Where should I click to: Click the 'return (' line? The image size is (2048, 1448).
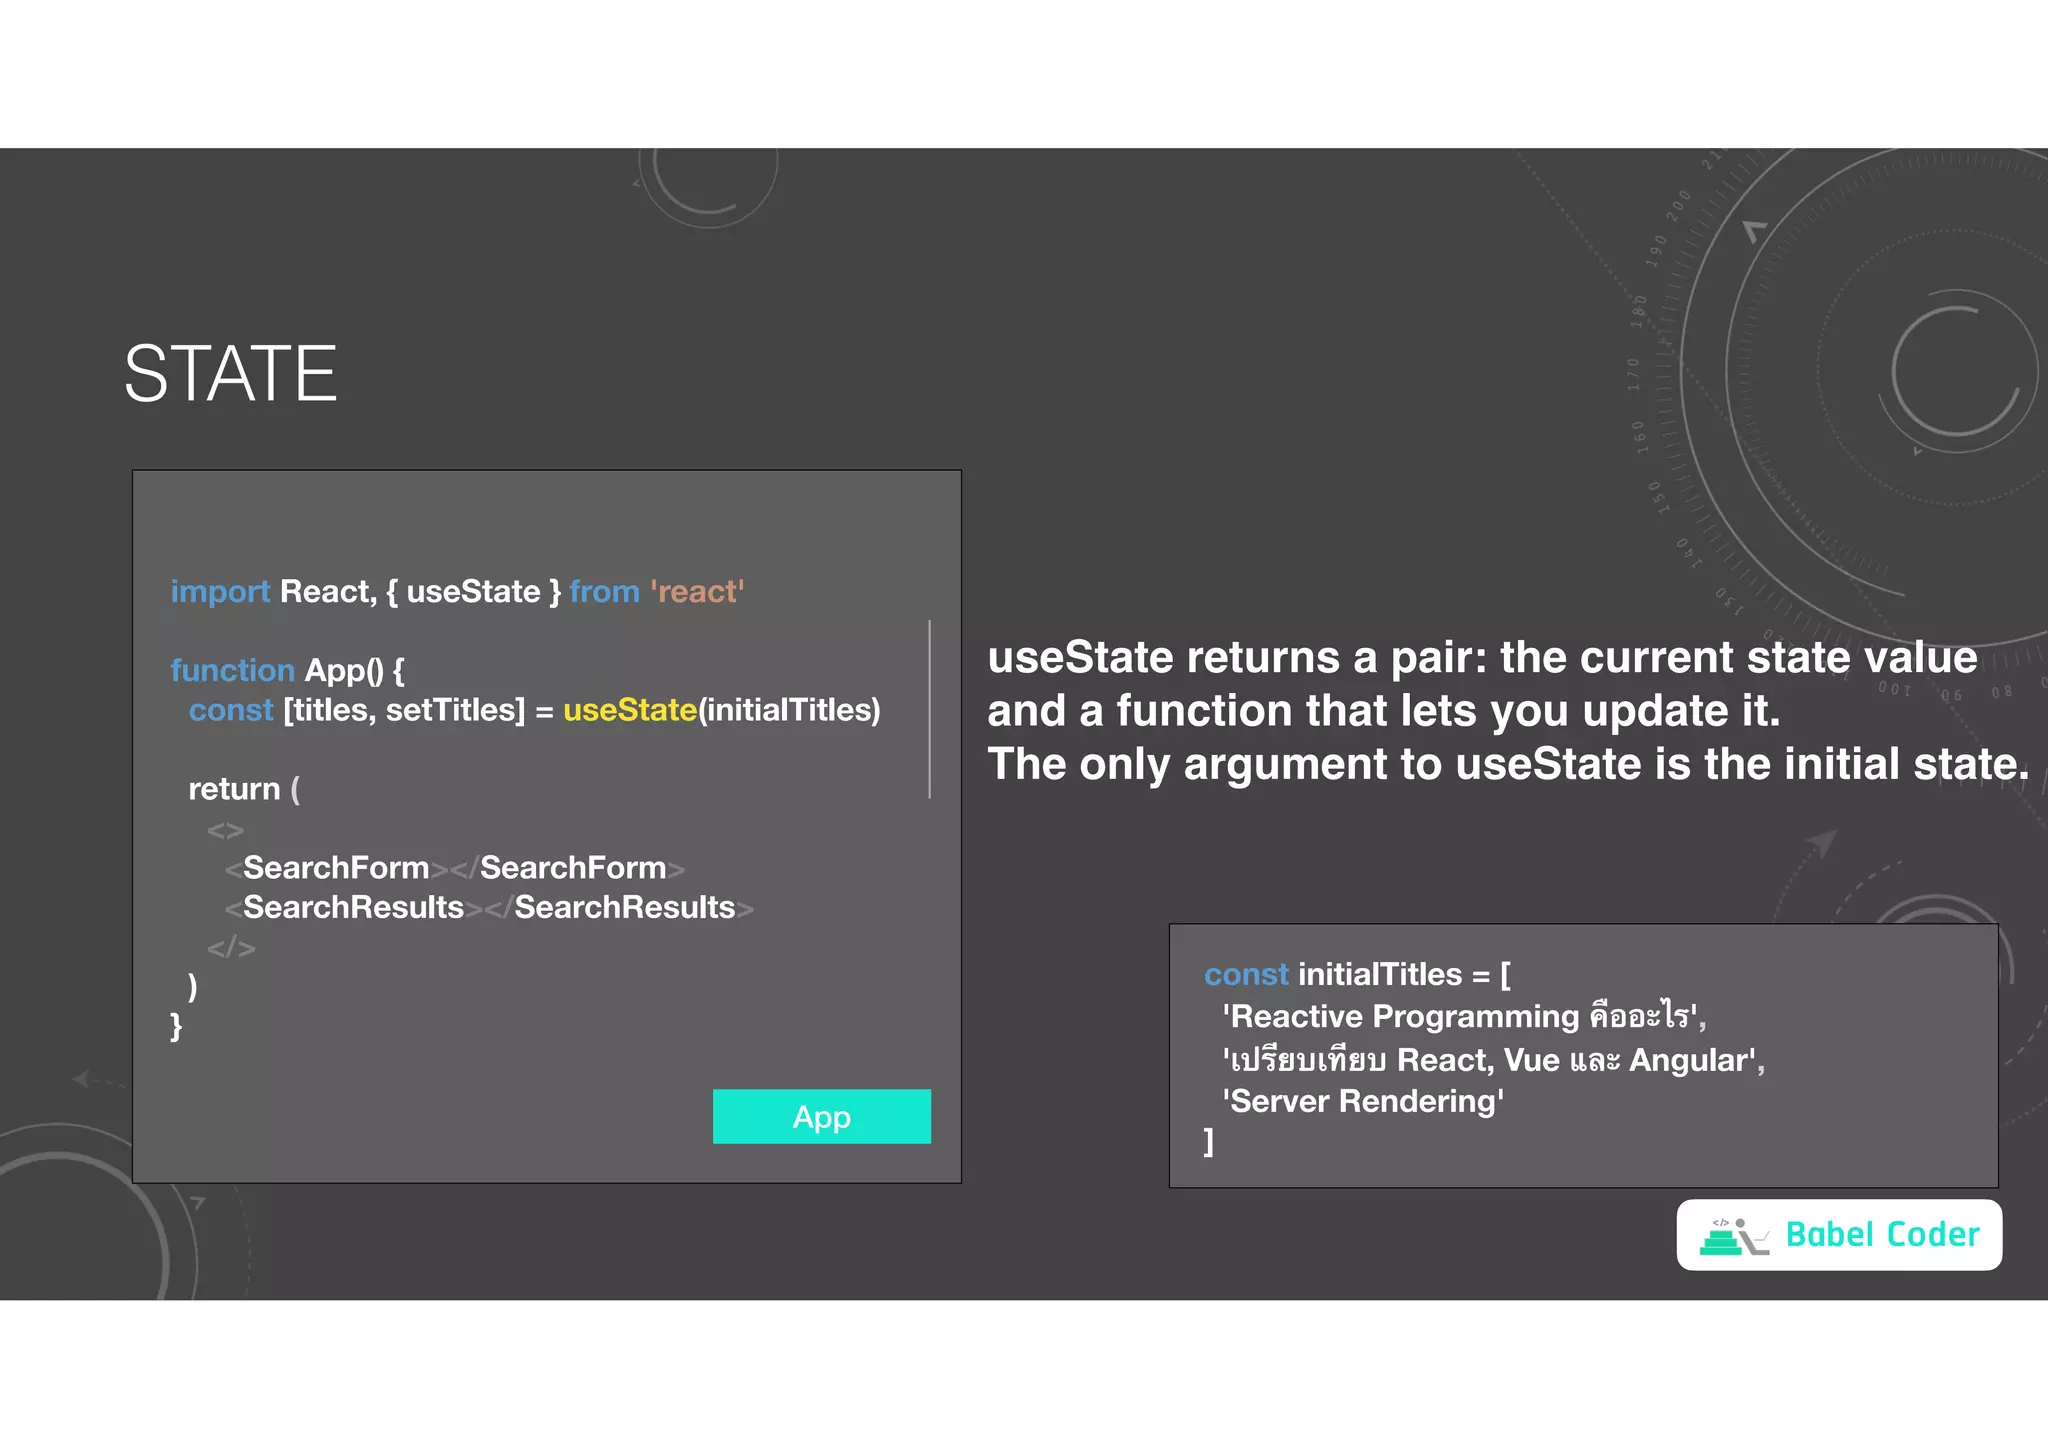point(244,789)
